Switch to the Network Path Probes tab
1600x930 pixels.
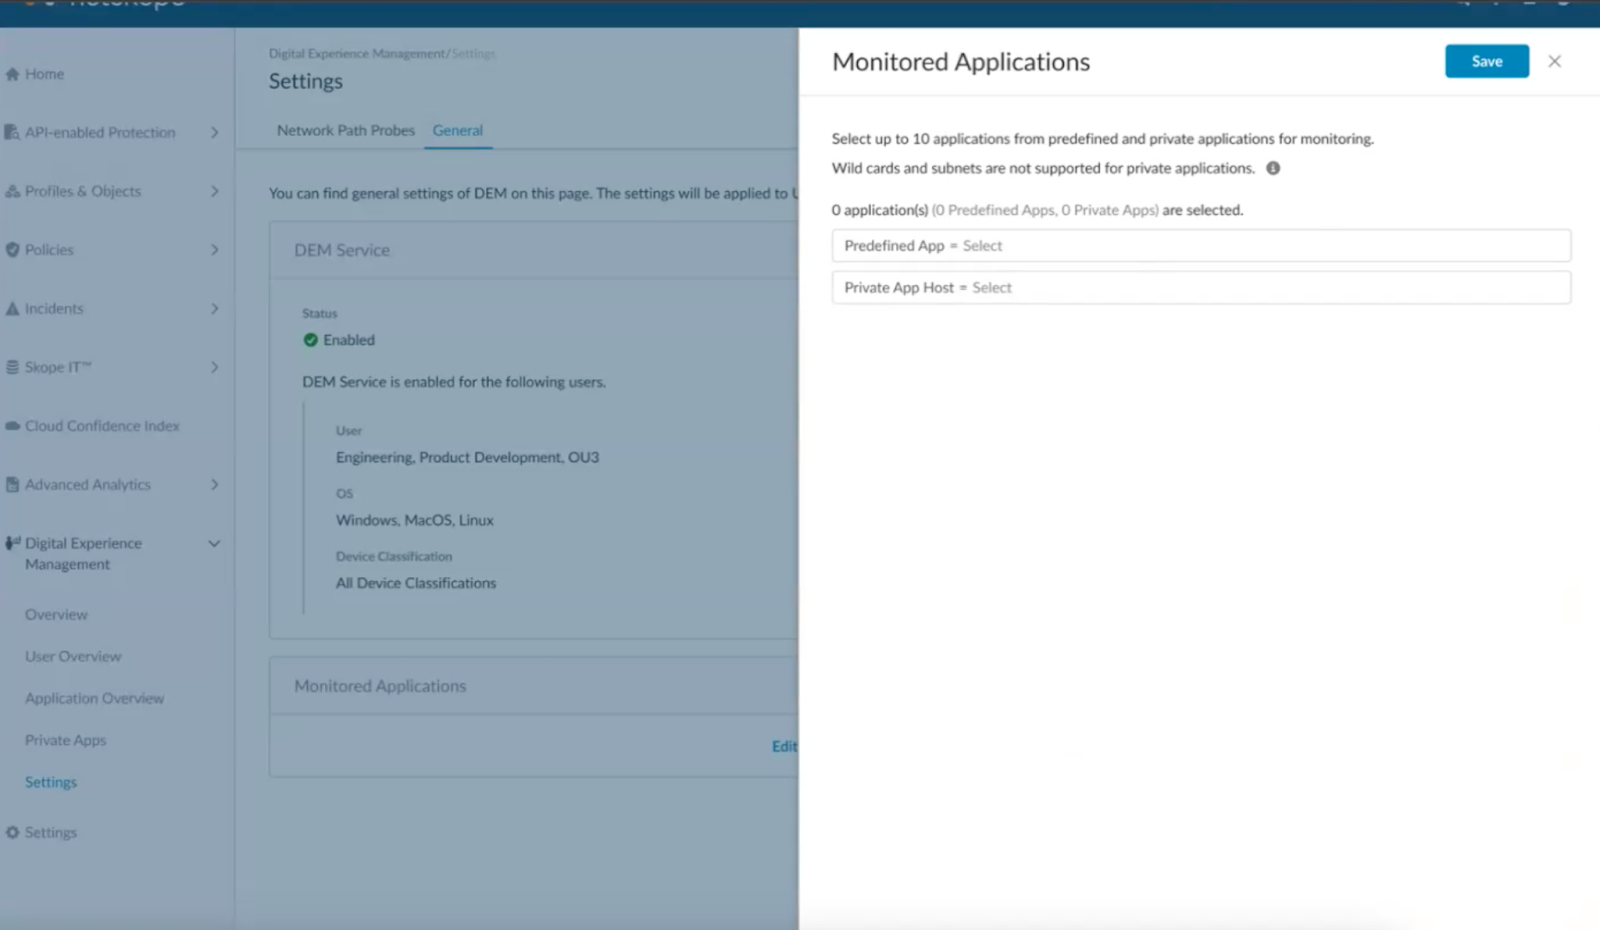[x=346, y=130]
